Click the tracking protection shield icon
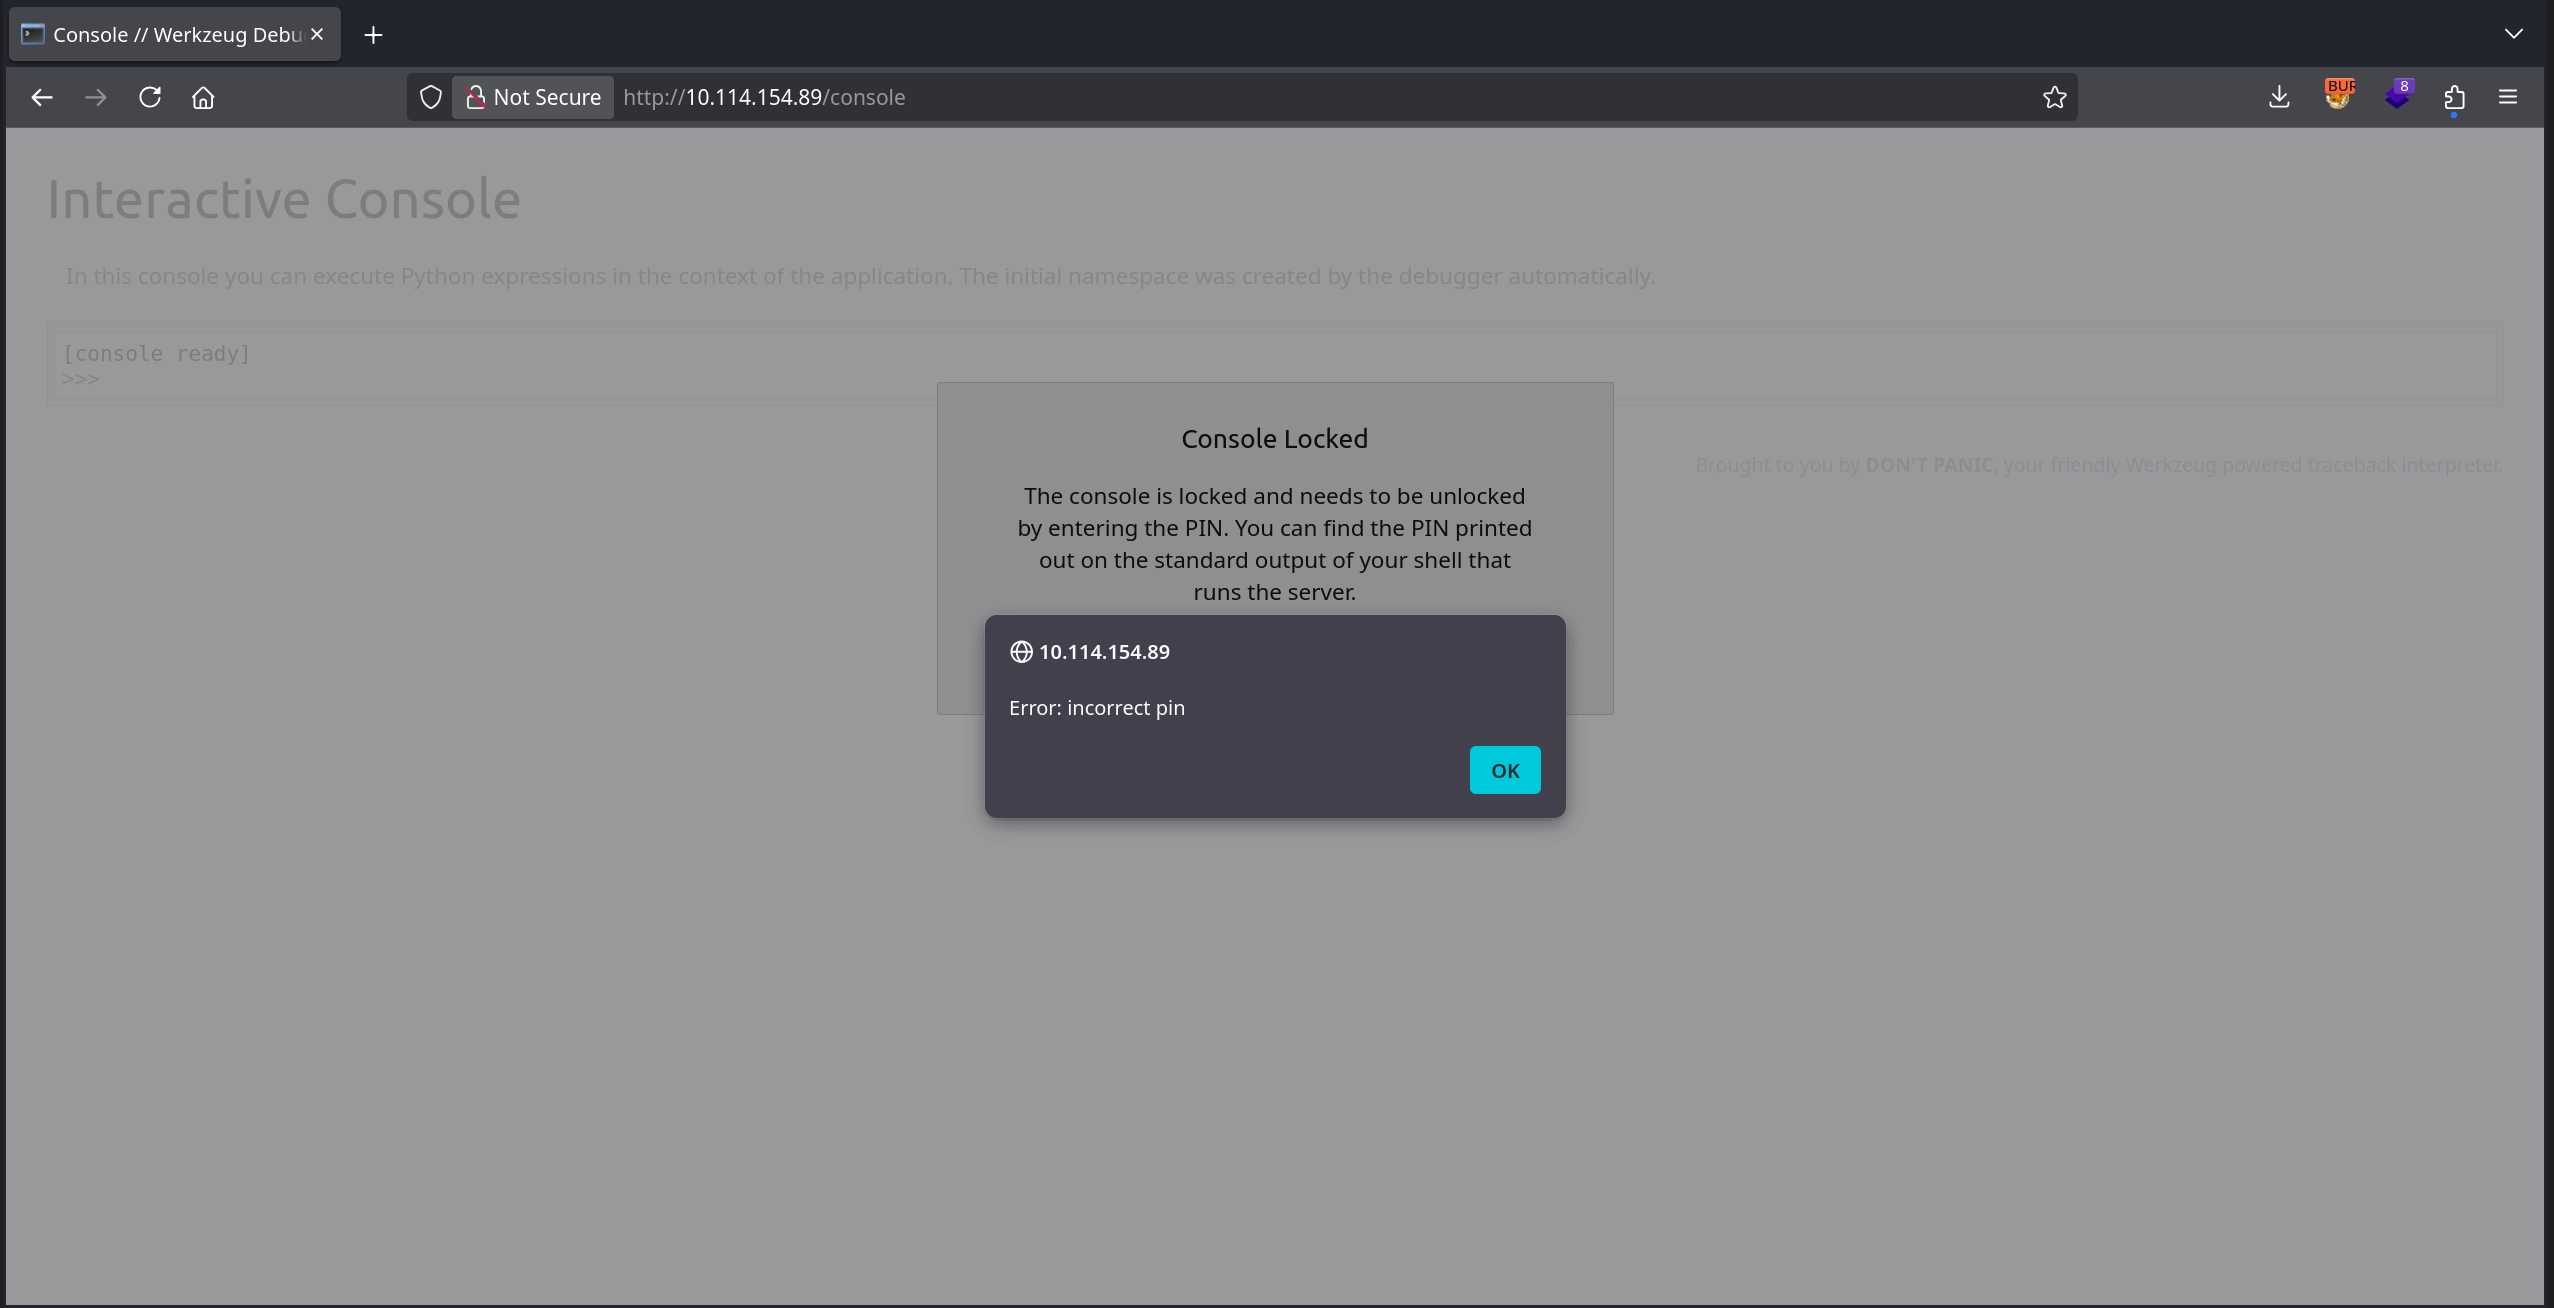Viewport: 2554px width, 1308px height. [x=430, y=97]
